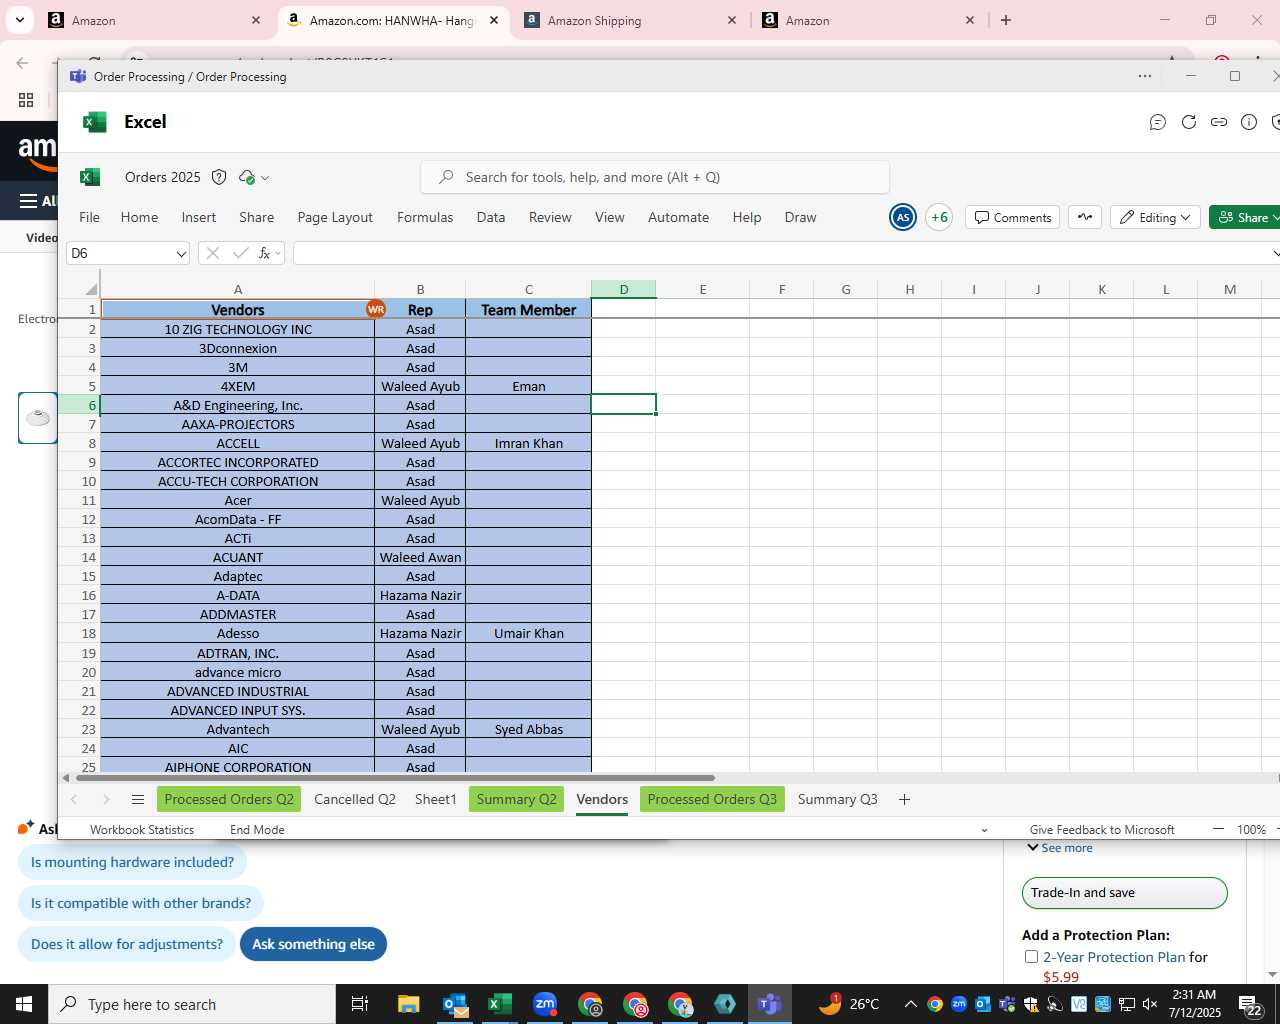This screenshot has height=1024, width=1280.
Task: Open the Comments pane
Action: click(x=1013, y=217)
